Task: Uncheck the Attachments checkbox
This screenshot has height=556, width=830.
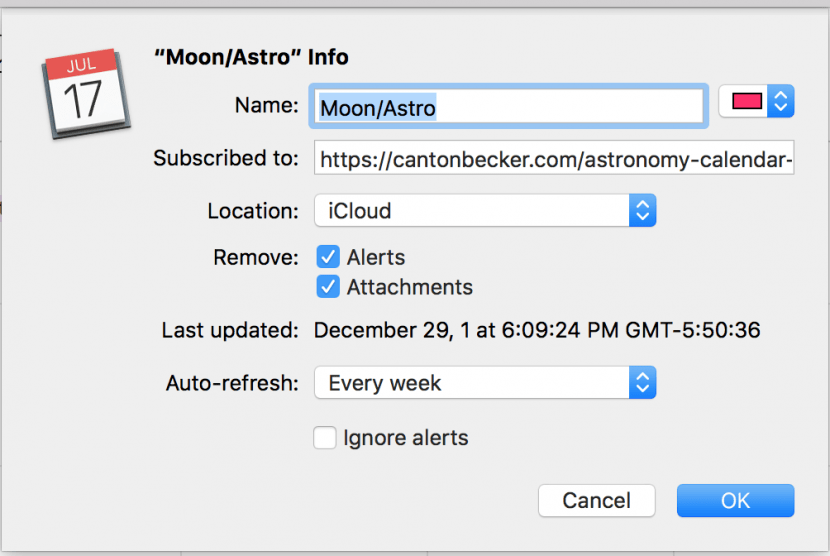Action: coord(328,286)
